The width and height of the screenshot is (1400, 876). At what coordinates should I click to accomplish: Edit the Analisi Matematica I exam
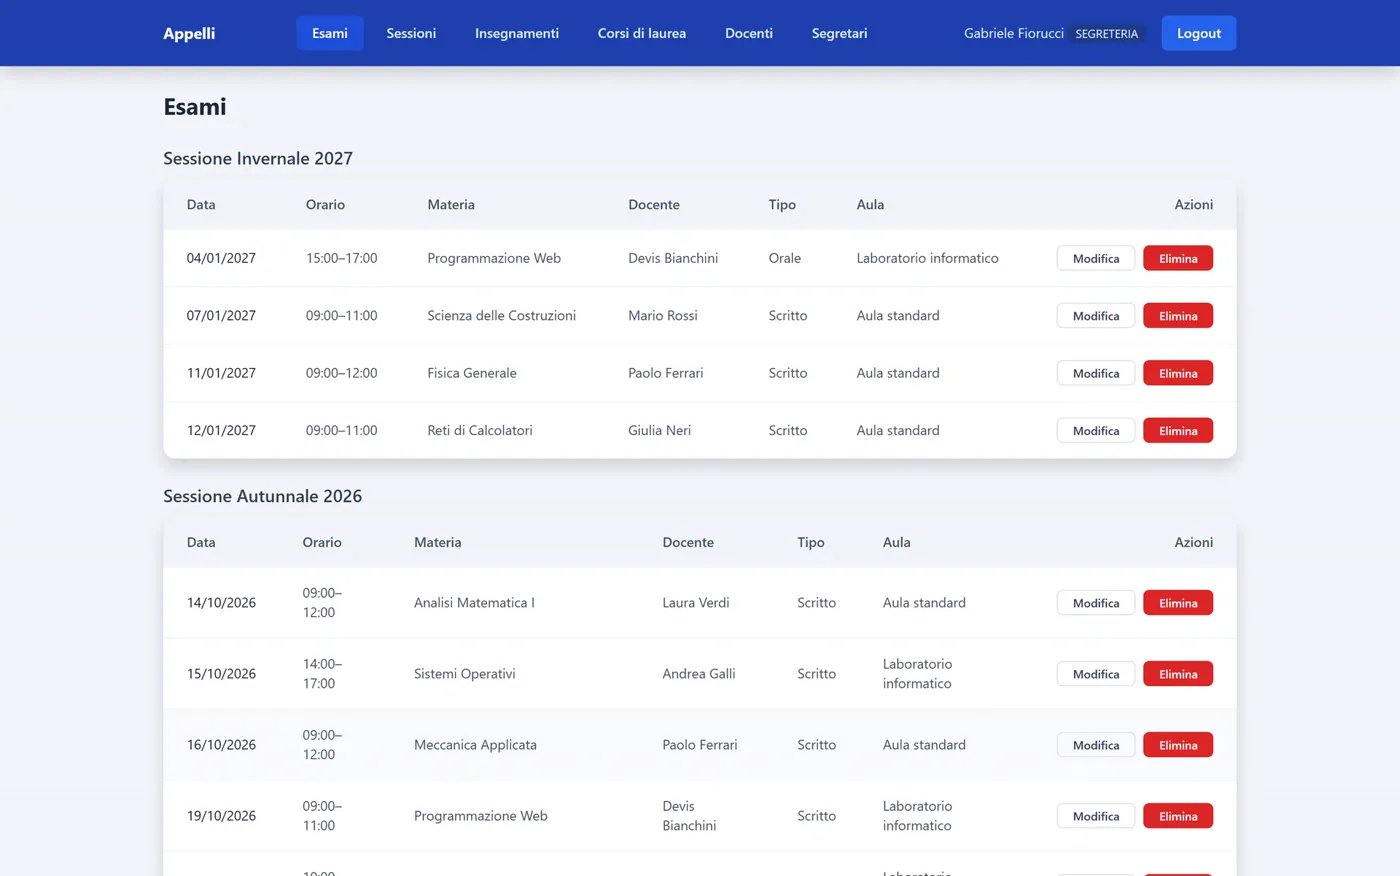coord(1096,603)
